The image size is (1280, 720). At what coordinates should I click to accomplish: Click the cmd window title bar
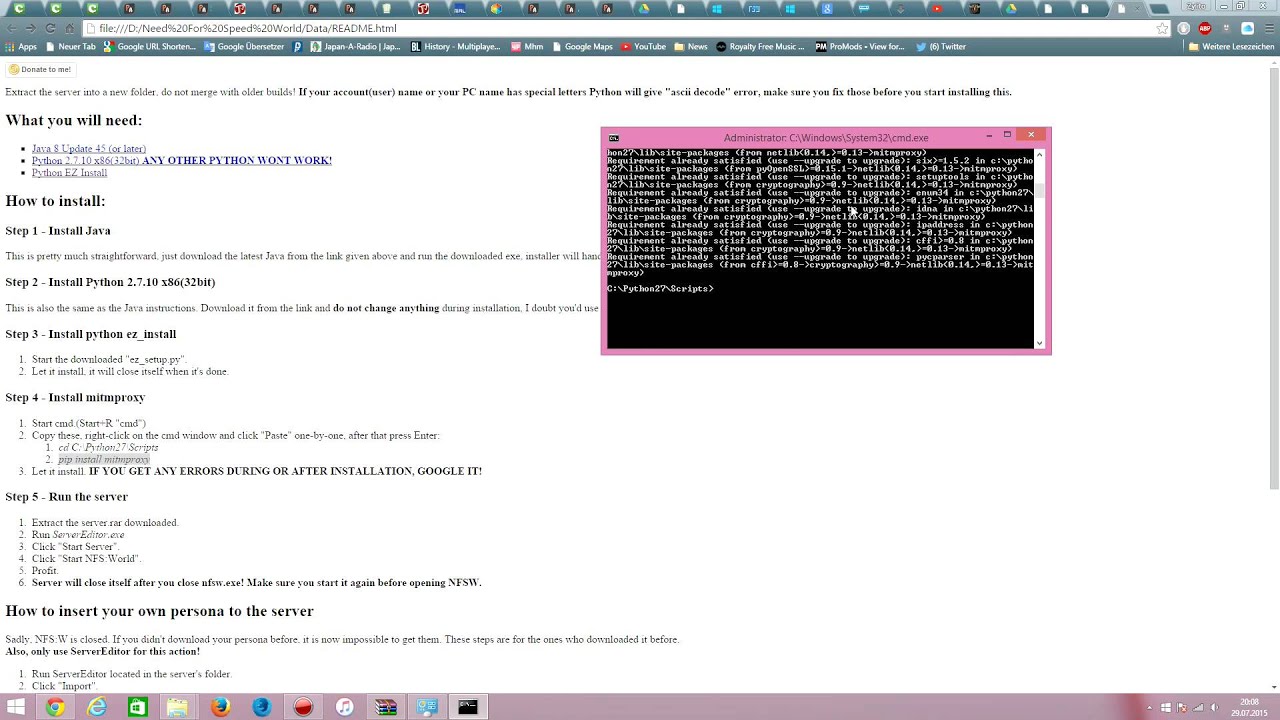(x=825, y=138)
